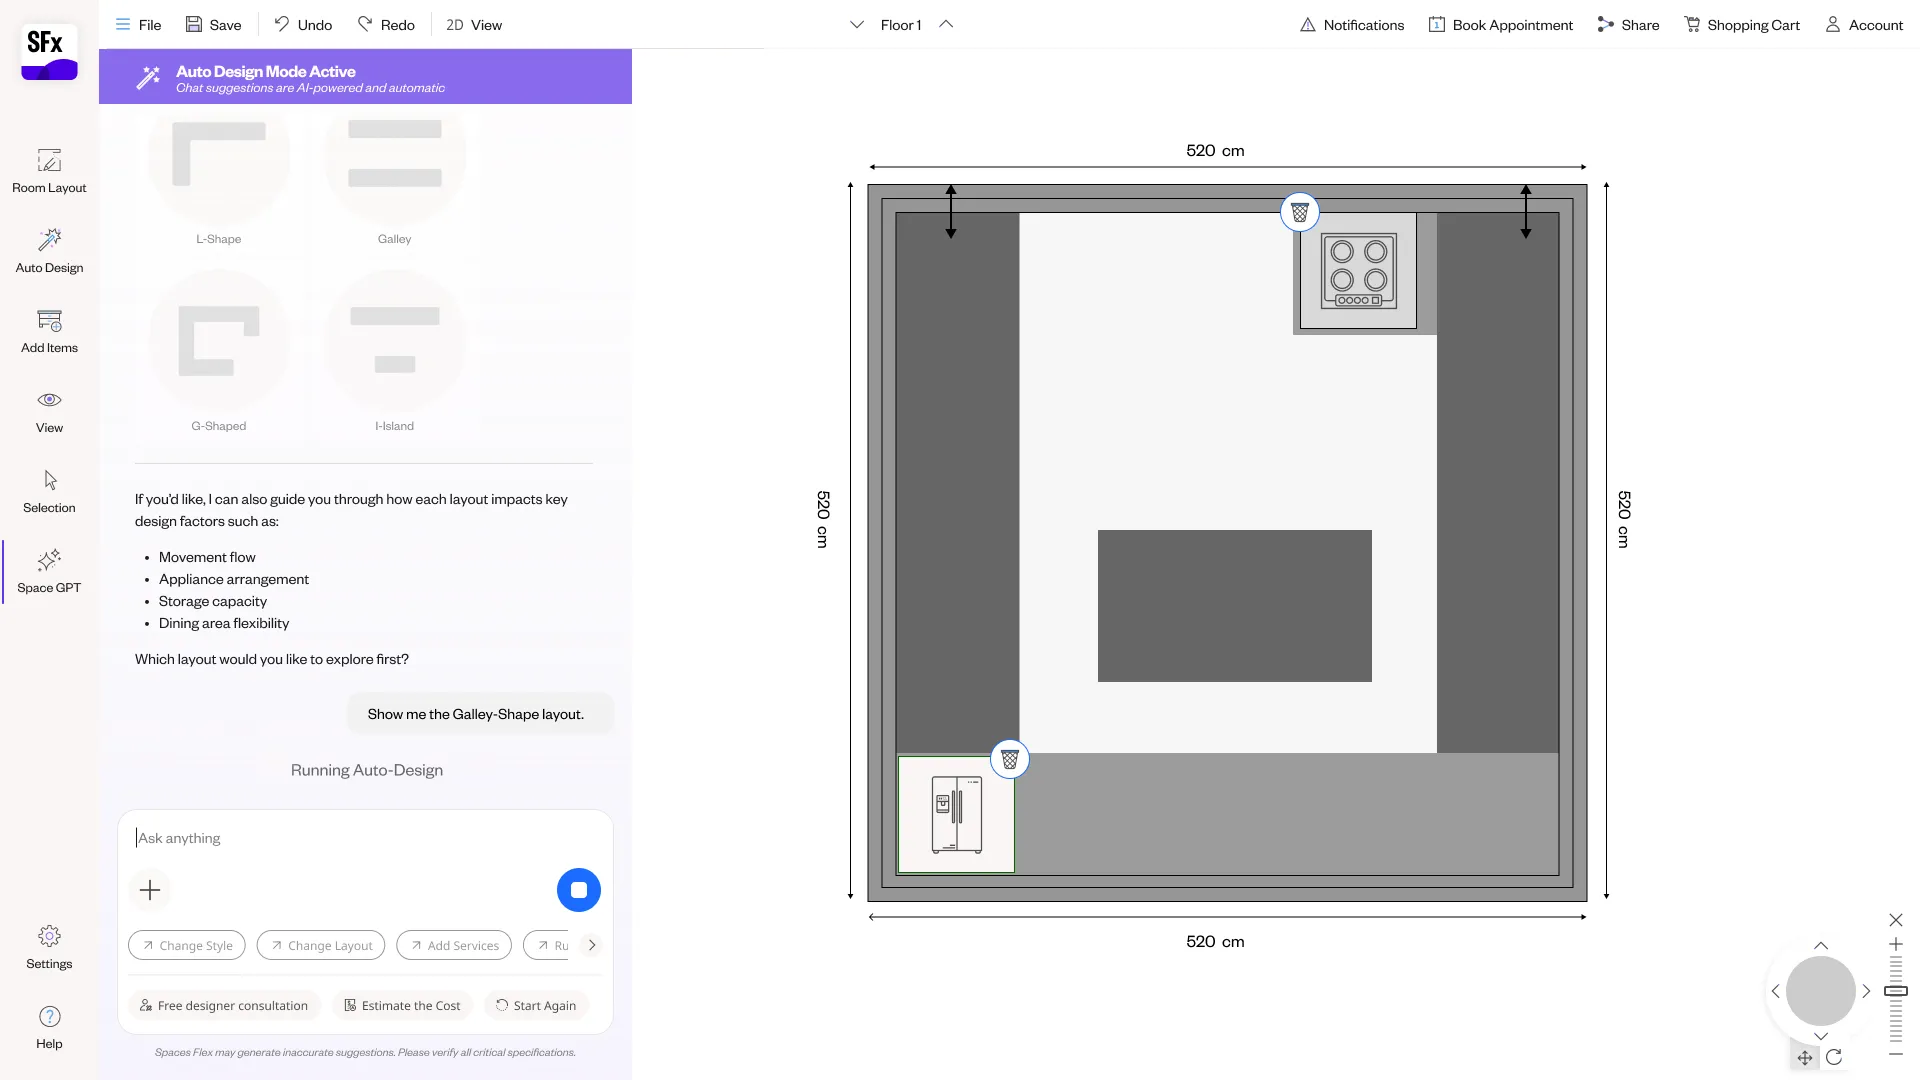Click the Notifications bell in the top bar
Screen dimensions: 1920x1080
pos(1351,25)
